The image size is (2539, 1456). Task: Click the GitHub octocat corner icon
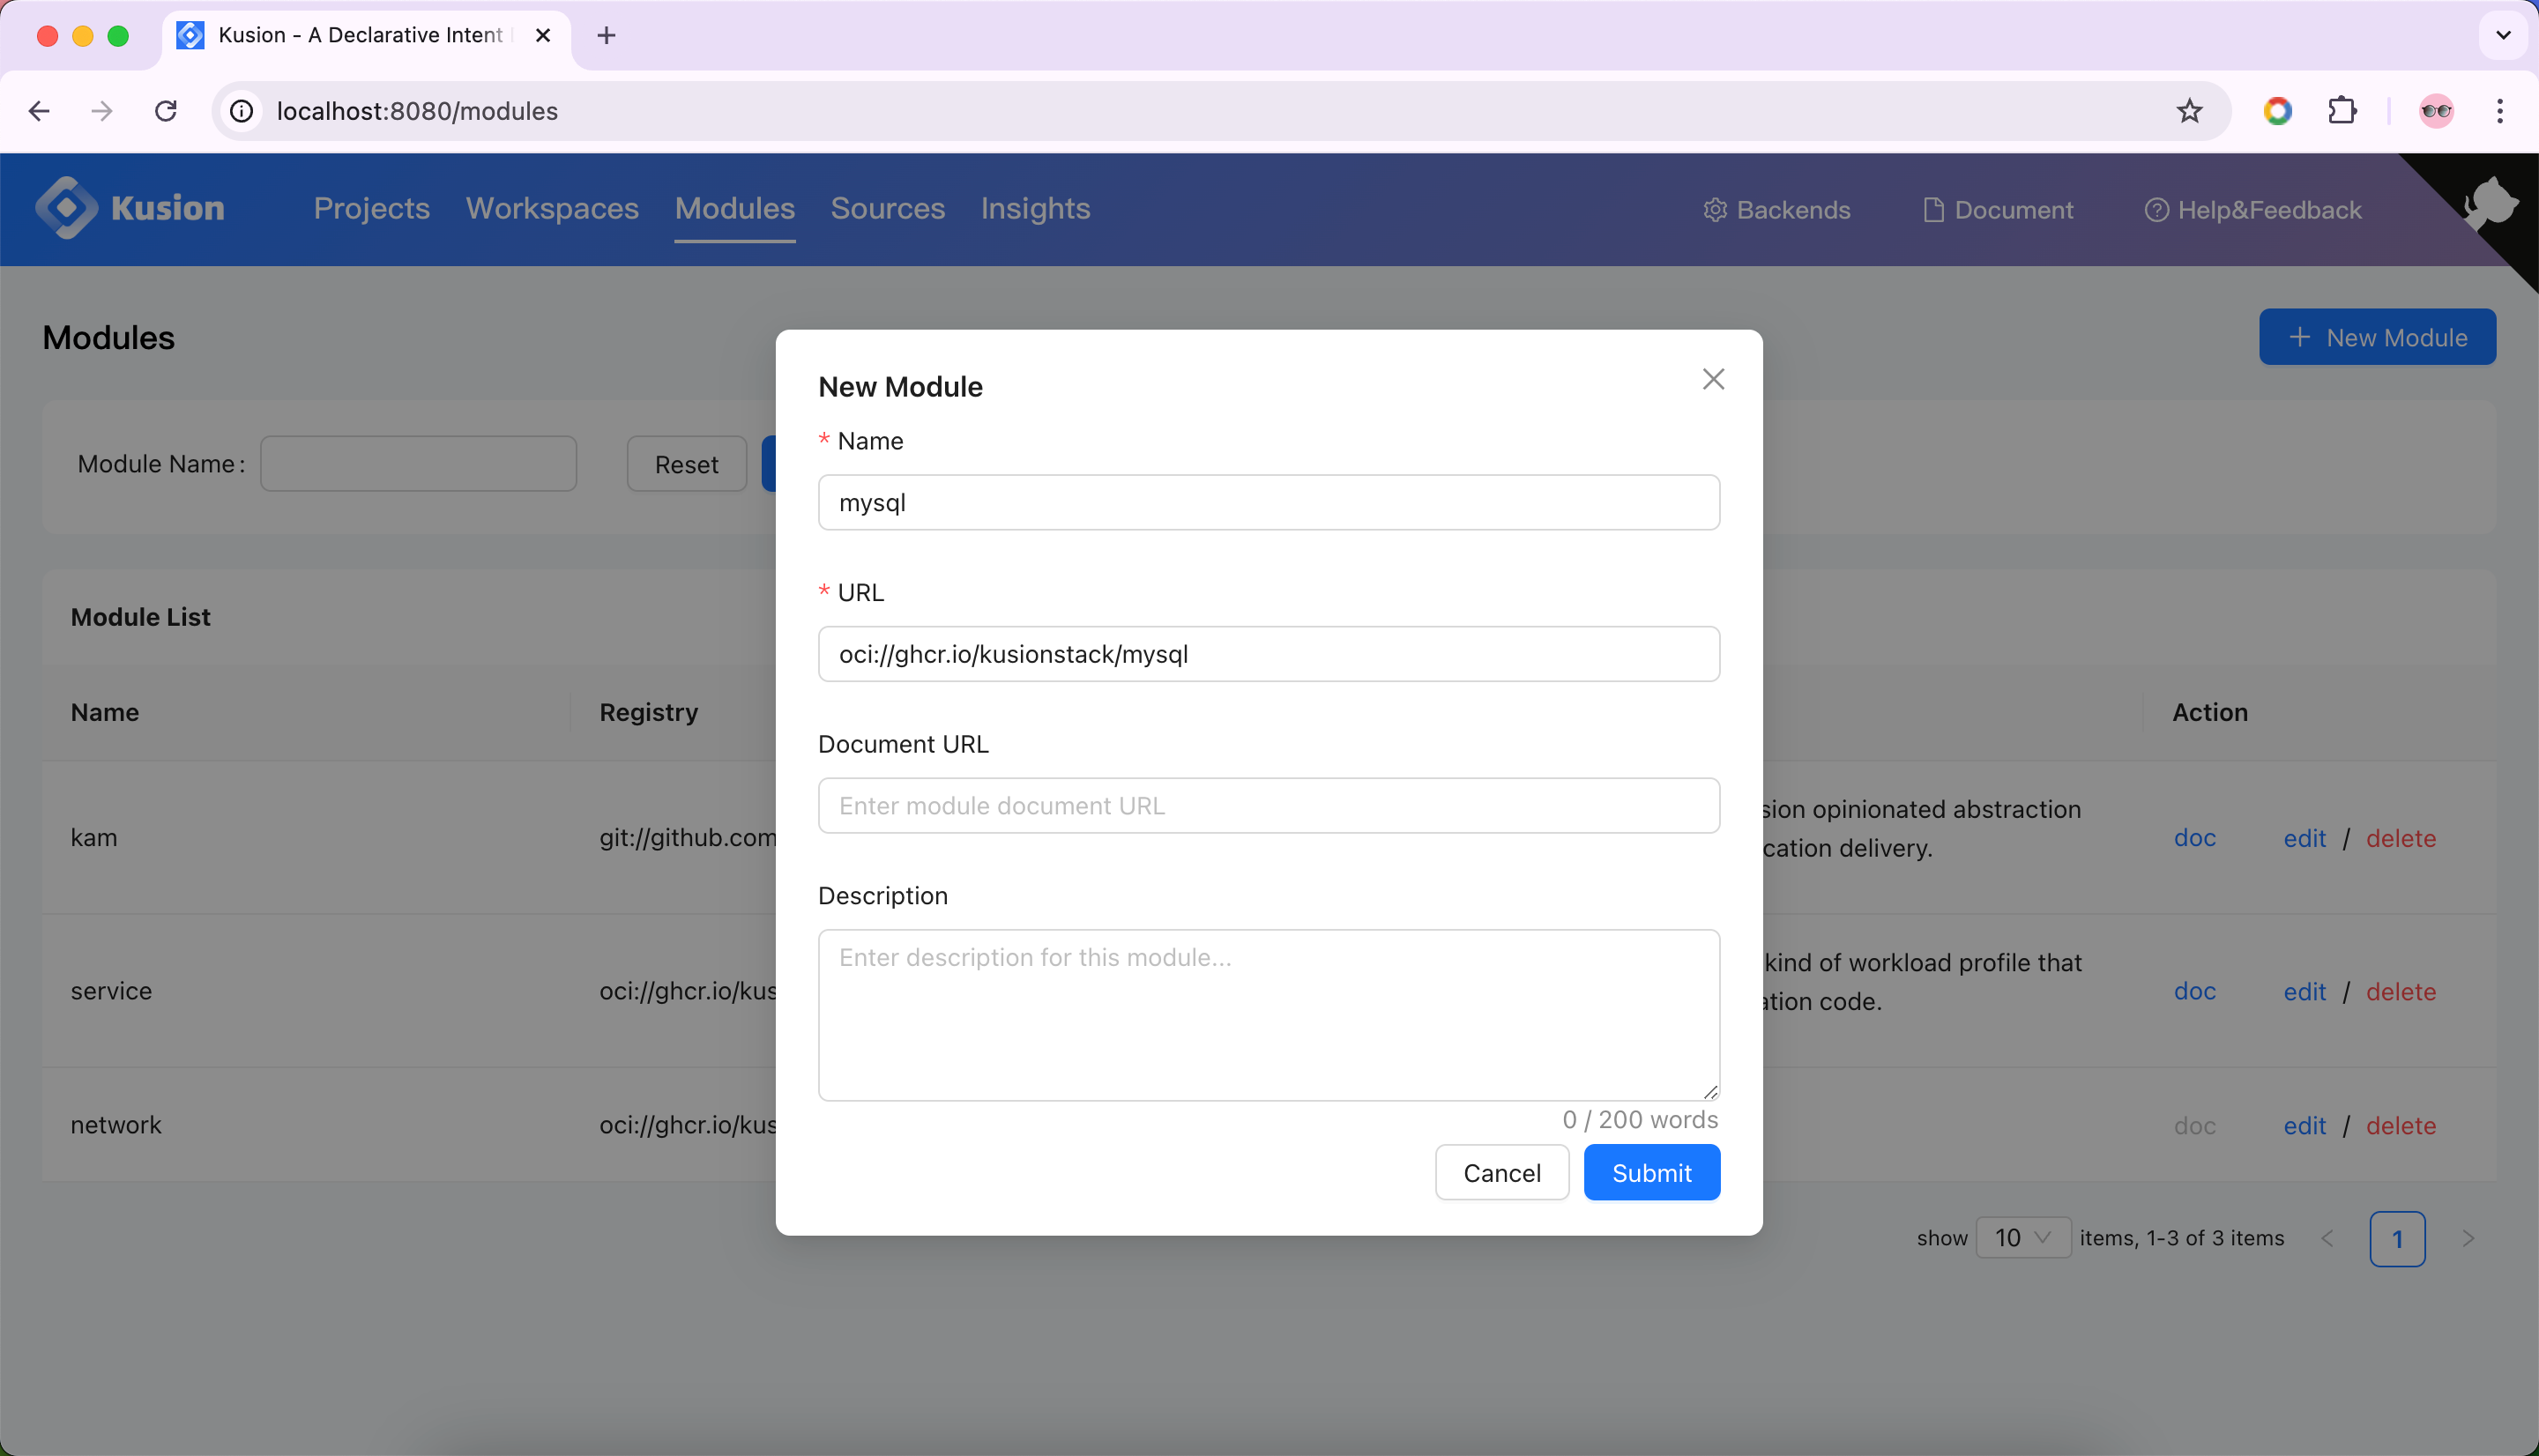click(x=2491, y=203)
